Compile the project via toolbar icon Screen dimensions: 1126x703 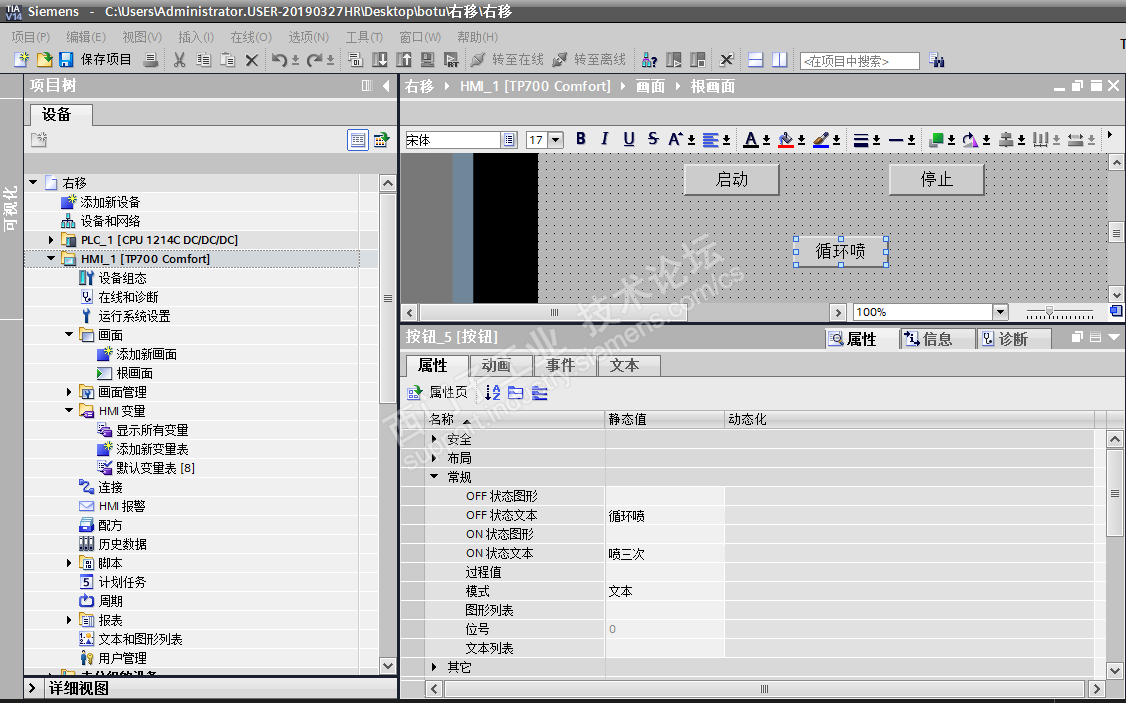[355, 60]
